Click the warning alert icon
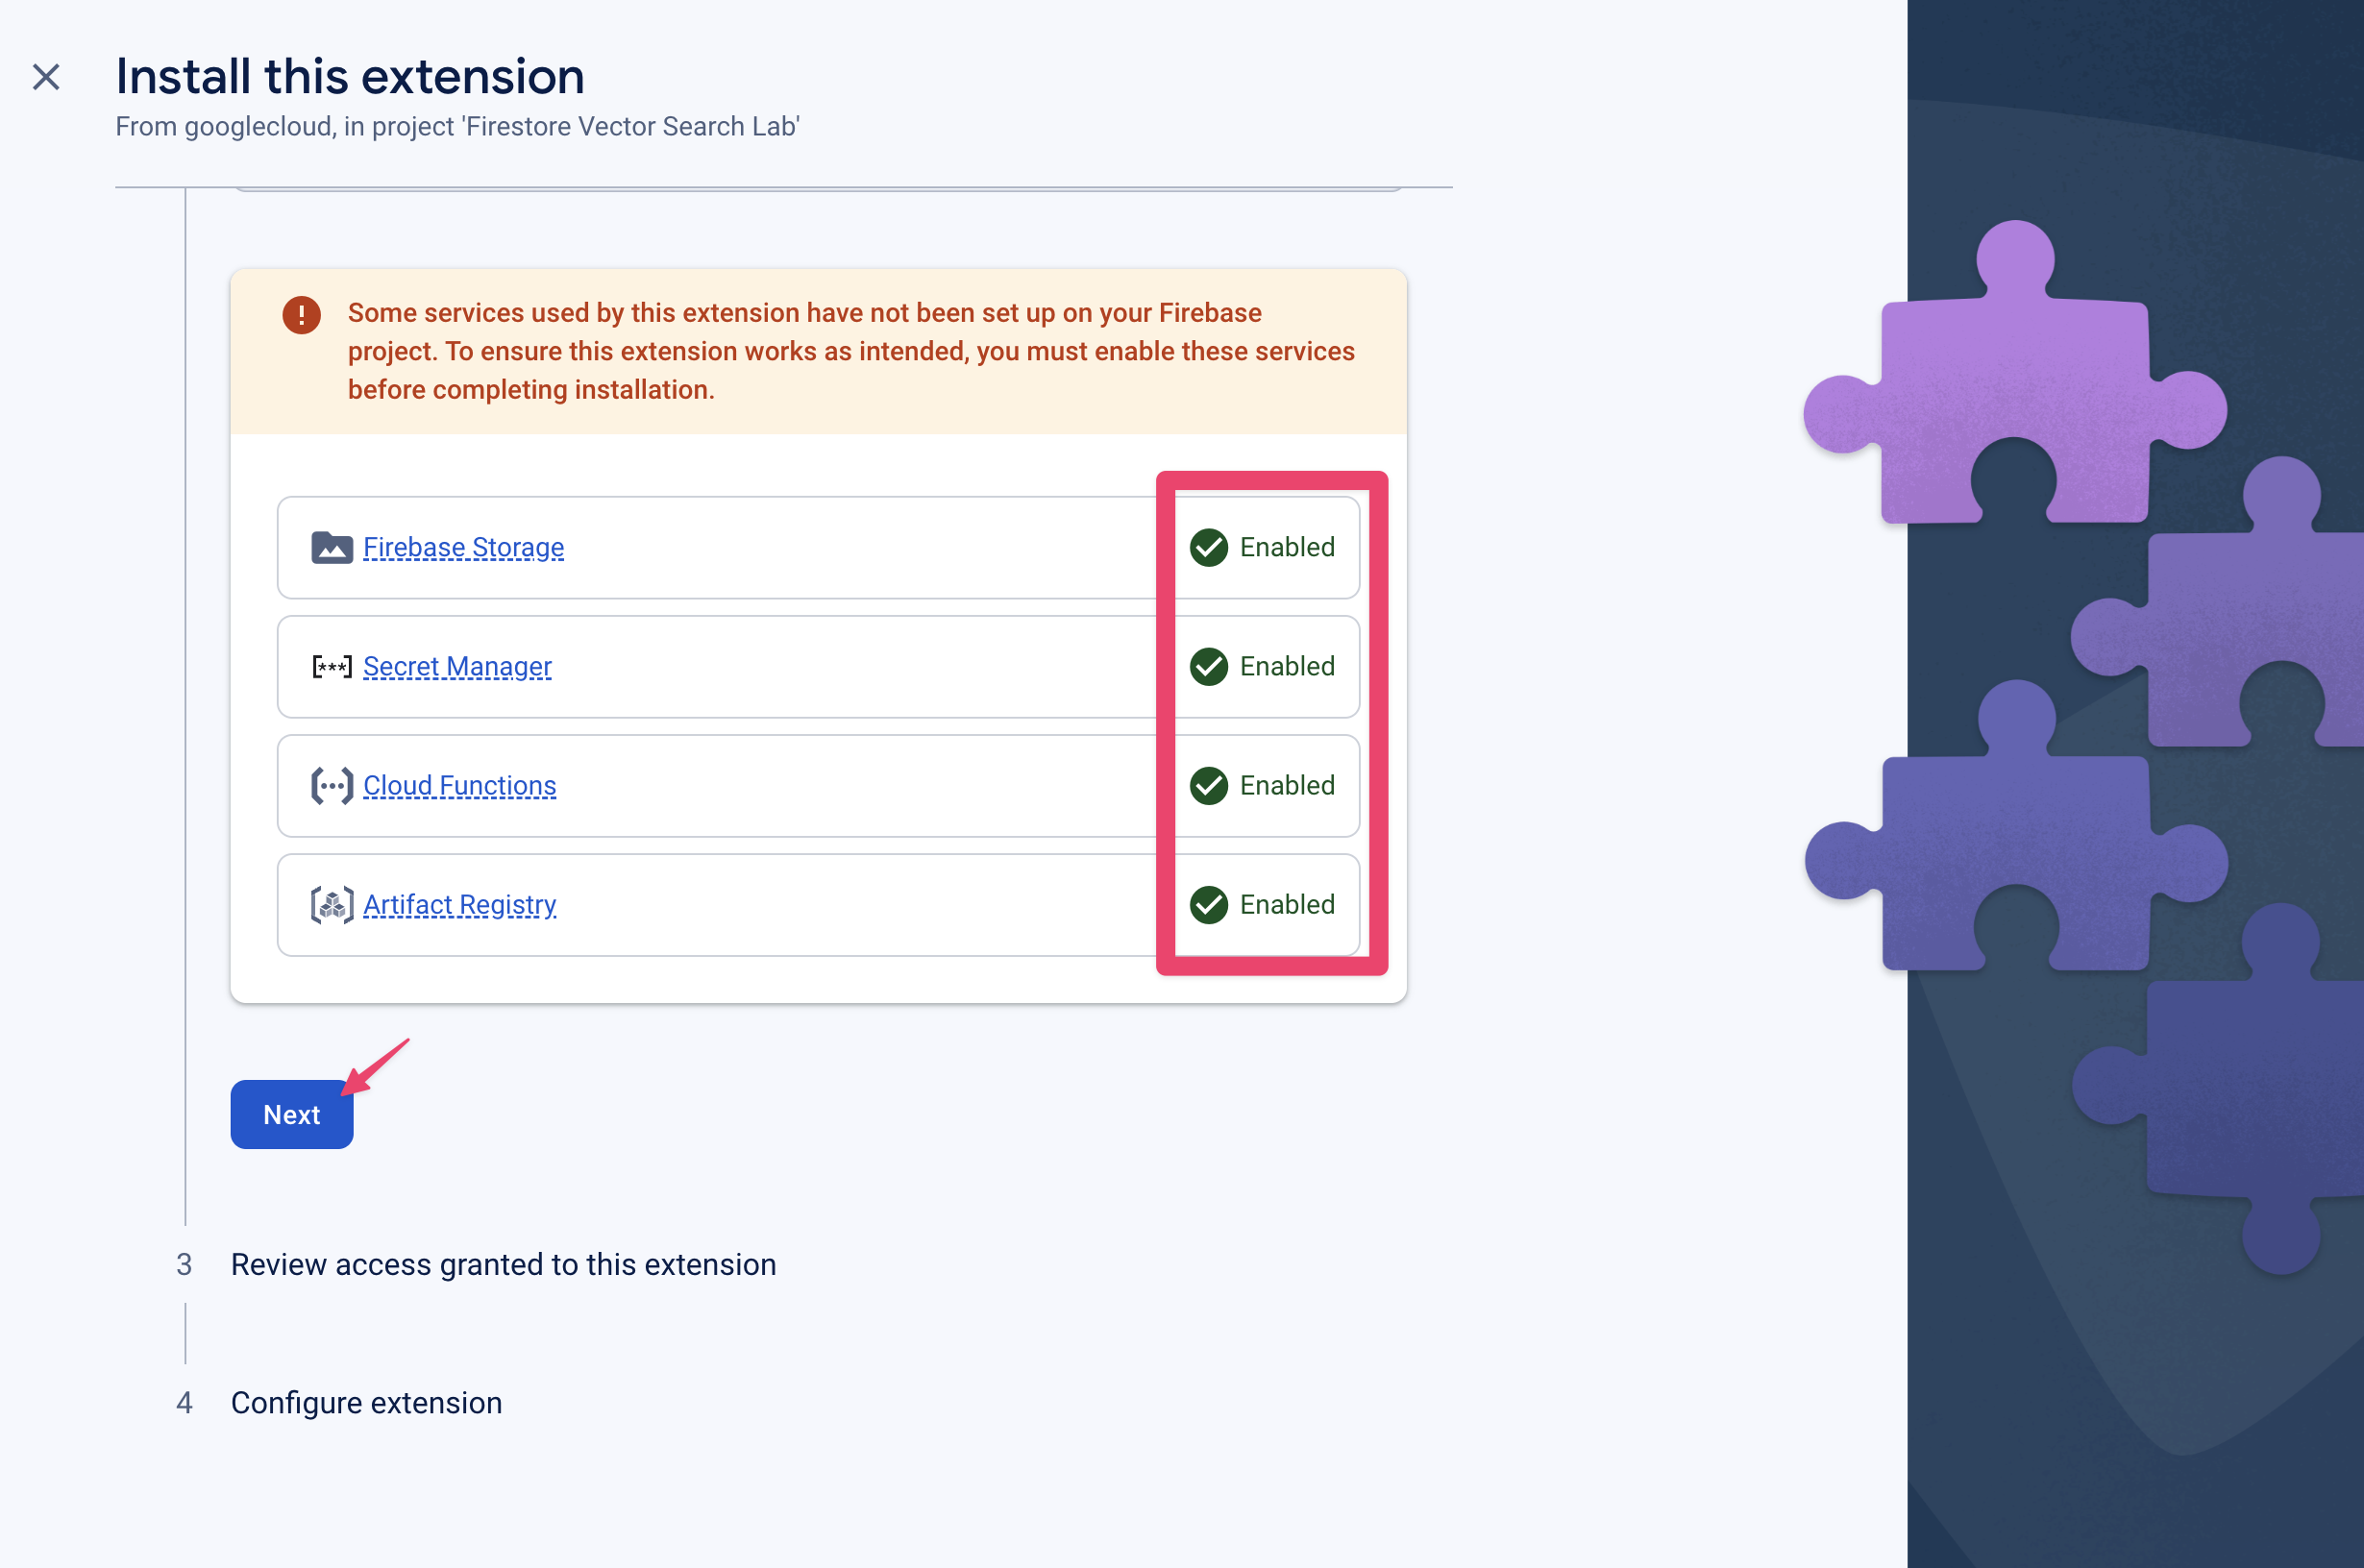 pyautogui.click(x=299, y=313)
